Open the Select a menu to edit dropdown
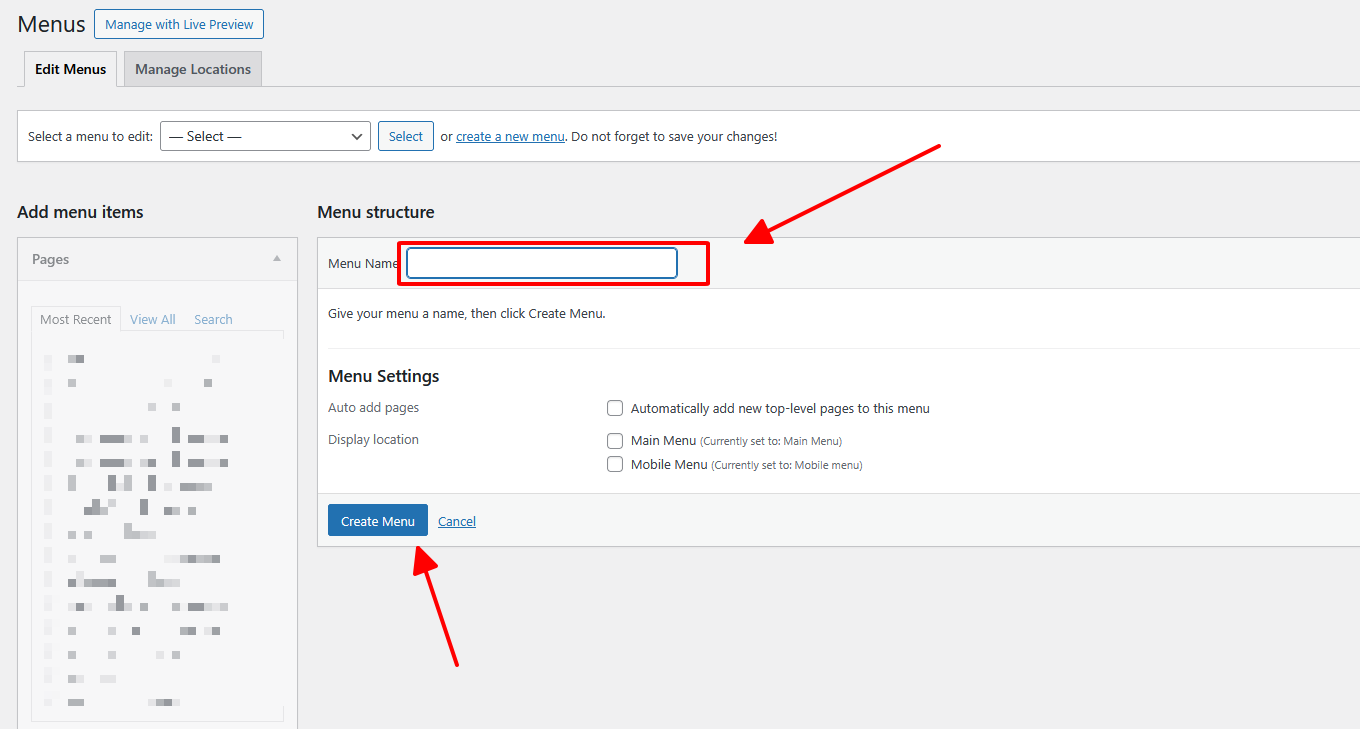 pos(265,136)
